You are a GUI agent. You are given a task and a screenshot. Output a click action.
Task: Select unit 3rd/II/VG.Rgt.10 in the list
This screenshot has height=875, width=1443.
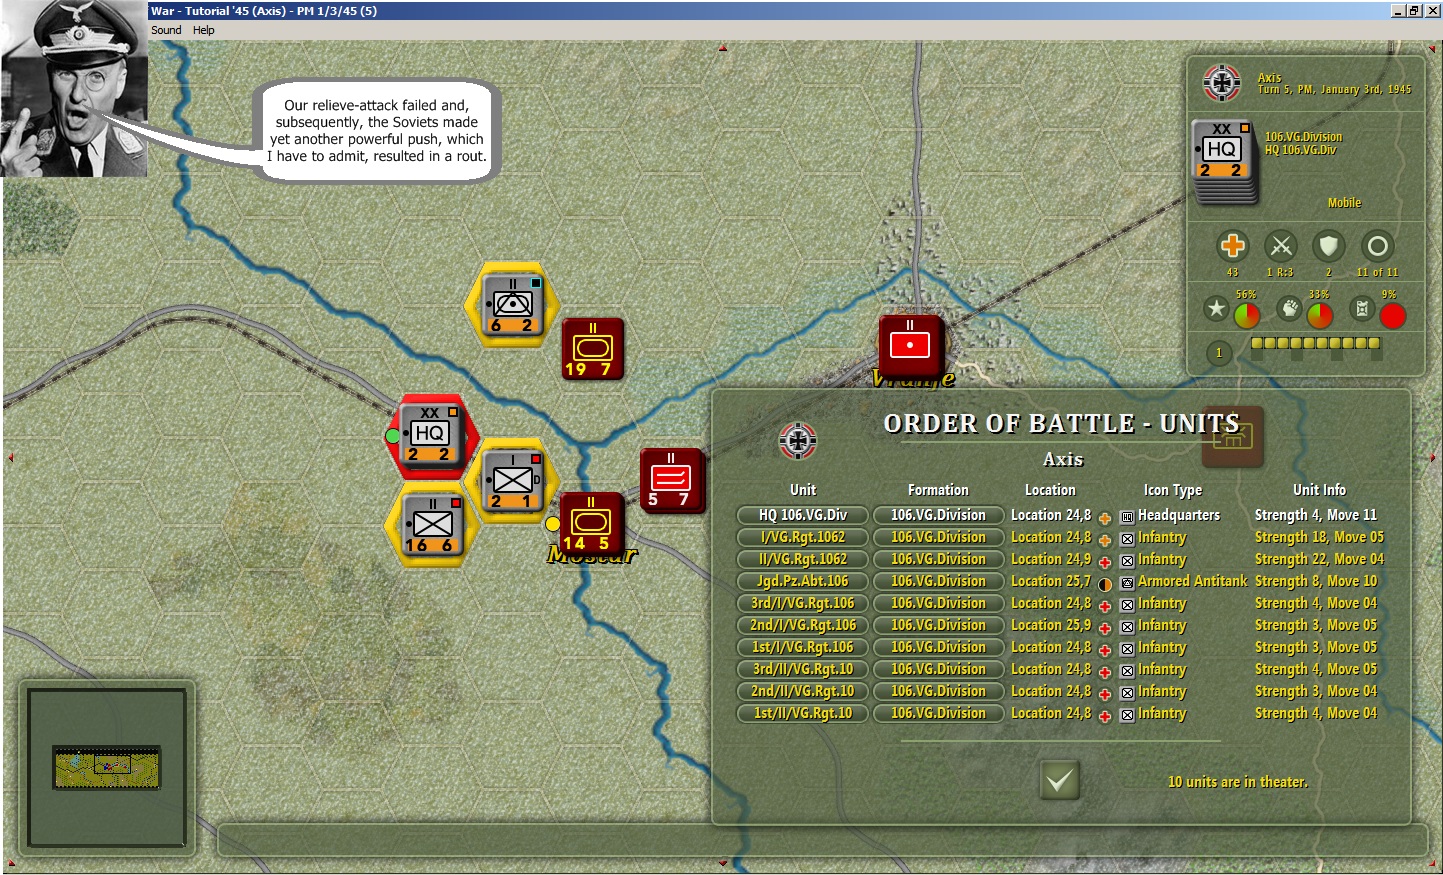click(803, 669)
